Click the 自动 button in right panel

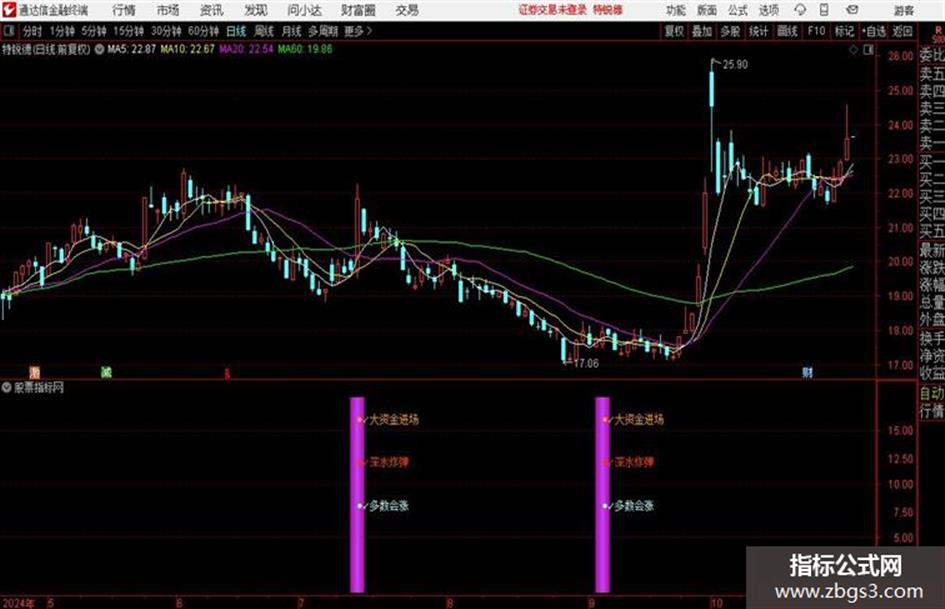pos(932,393)
